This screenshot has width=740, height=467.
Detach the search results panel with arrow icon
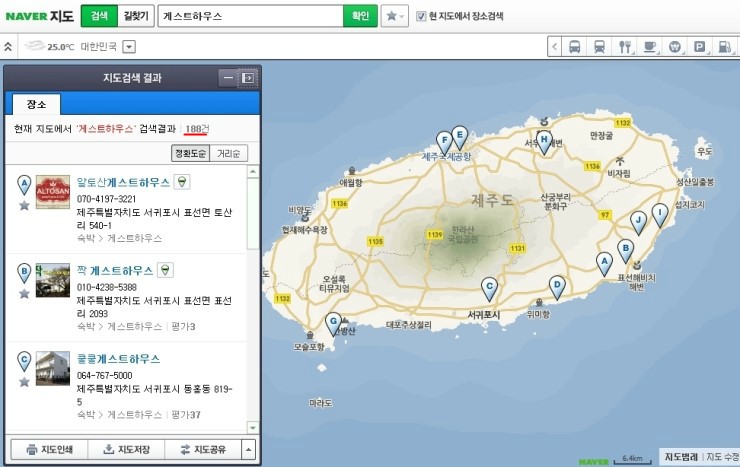248,78
